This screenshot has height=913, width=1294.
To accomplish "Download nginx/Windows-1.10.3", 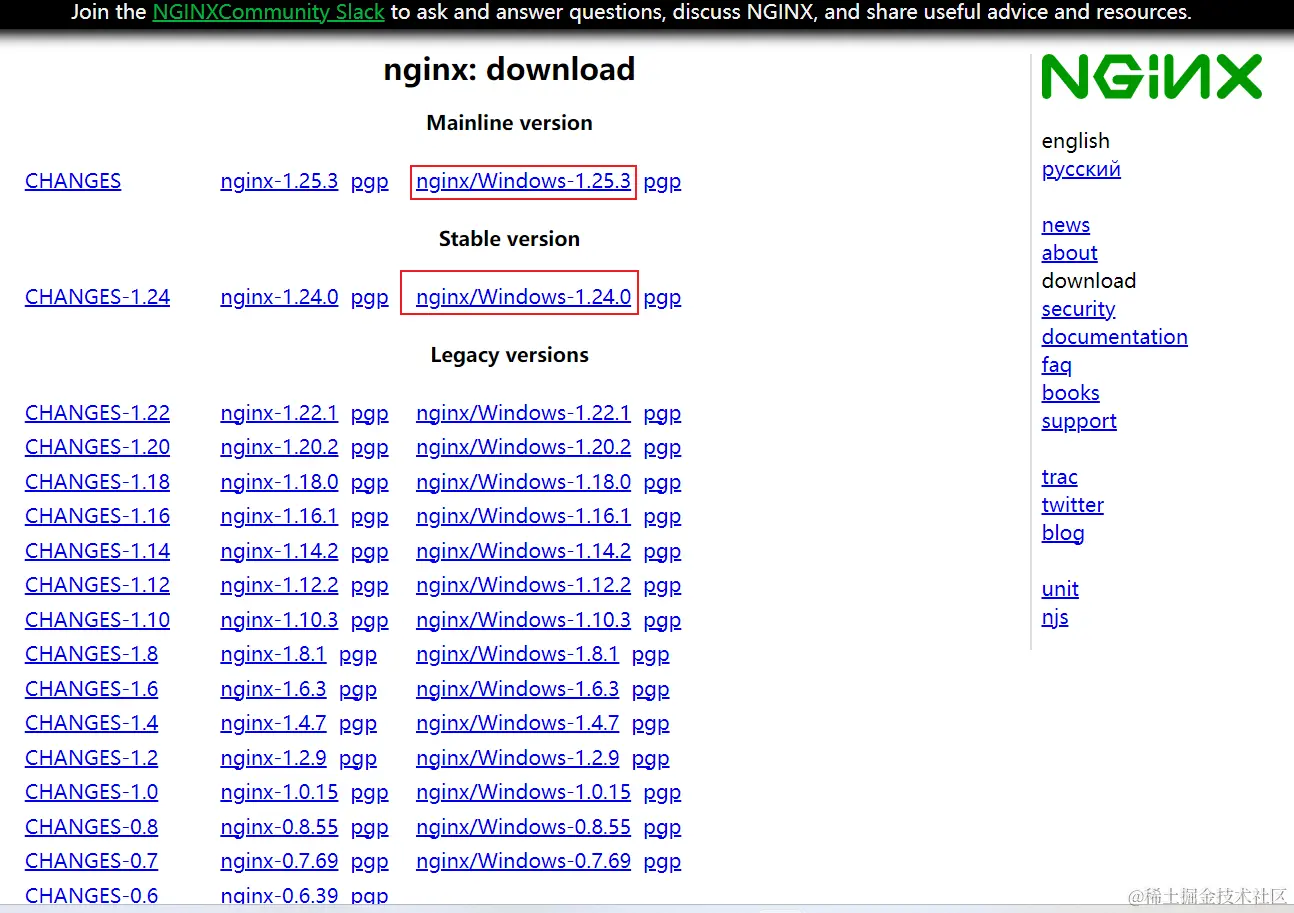I will (523, 620).
